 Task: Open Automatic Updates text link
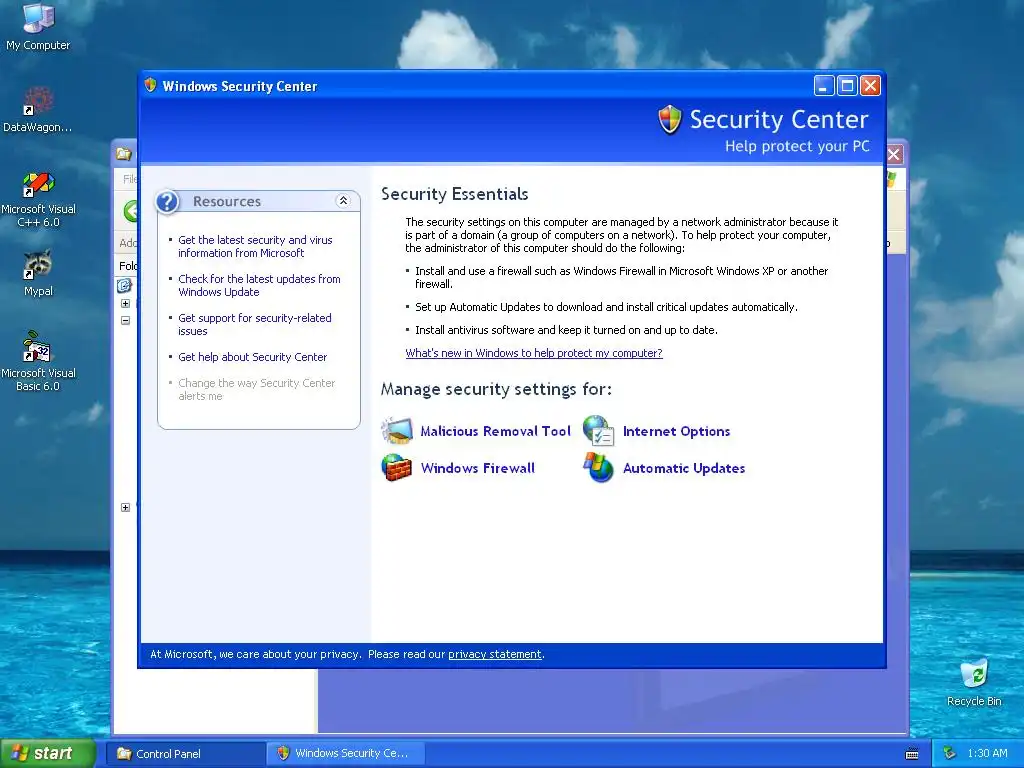(684, 468)
